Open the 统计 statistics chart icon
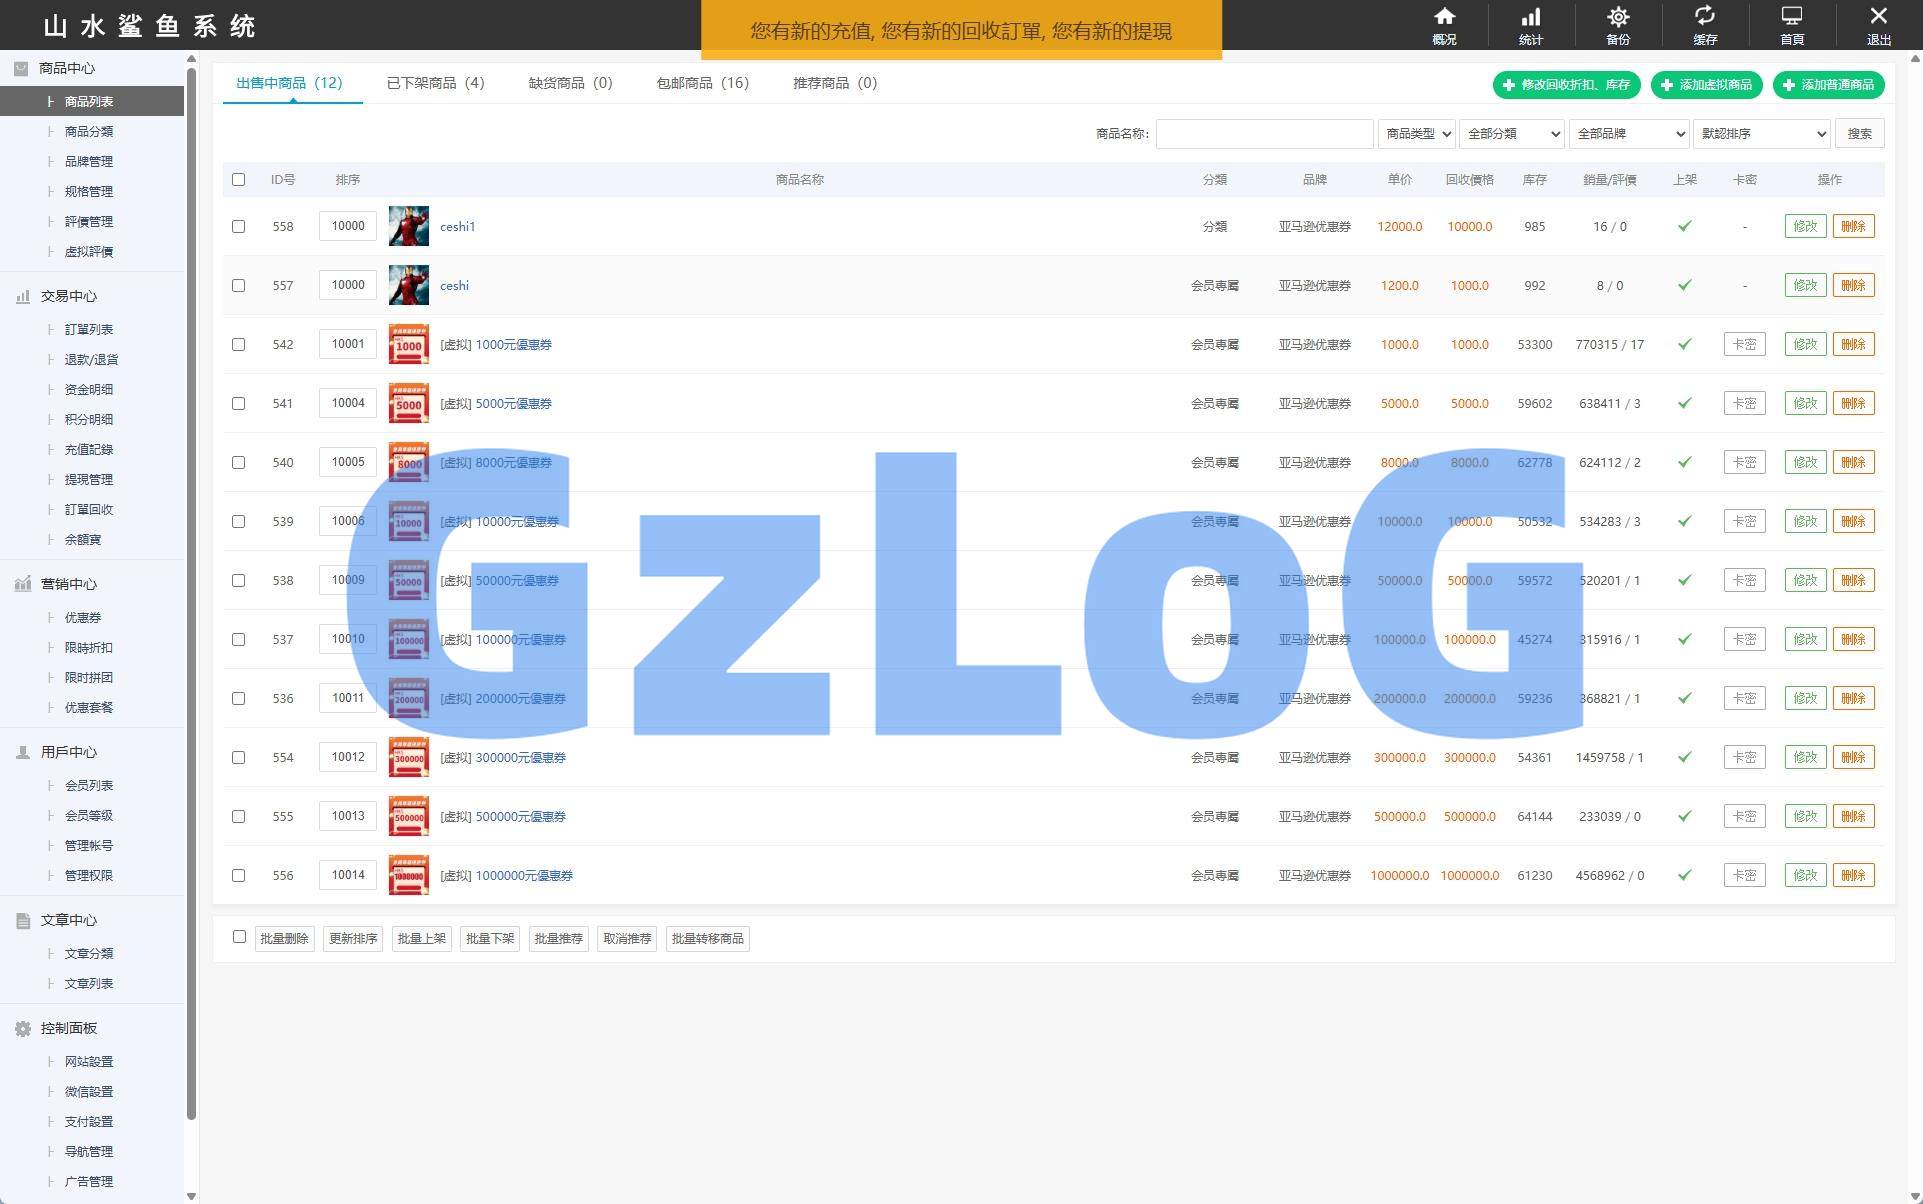1923x1204 pixels. 1530,17
